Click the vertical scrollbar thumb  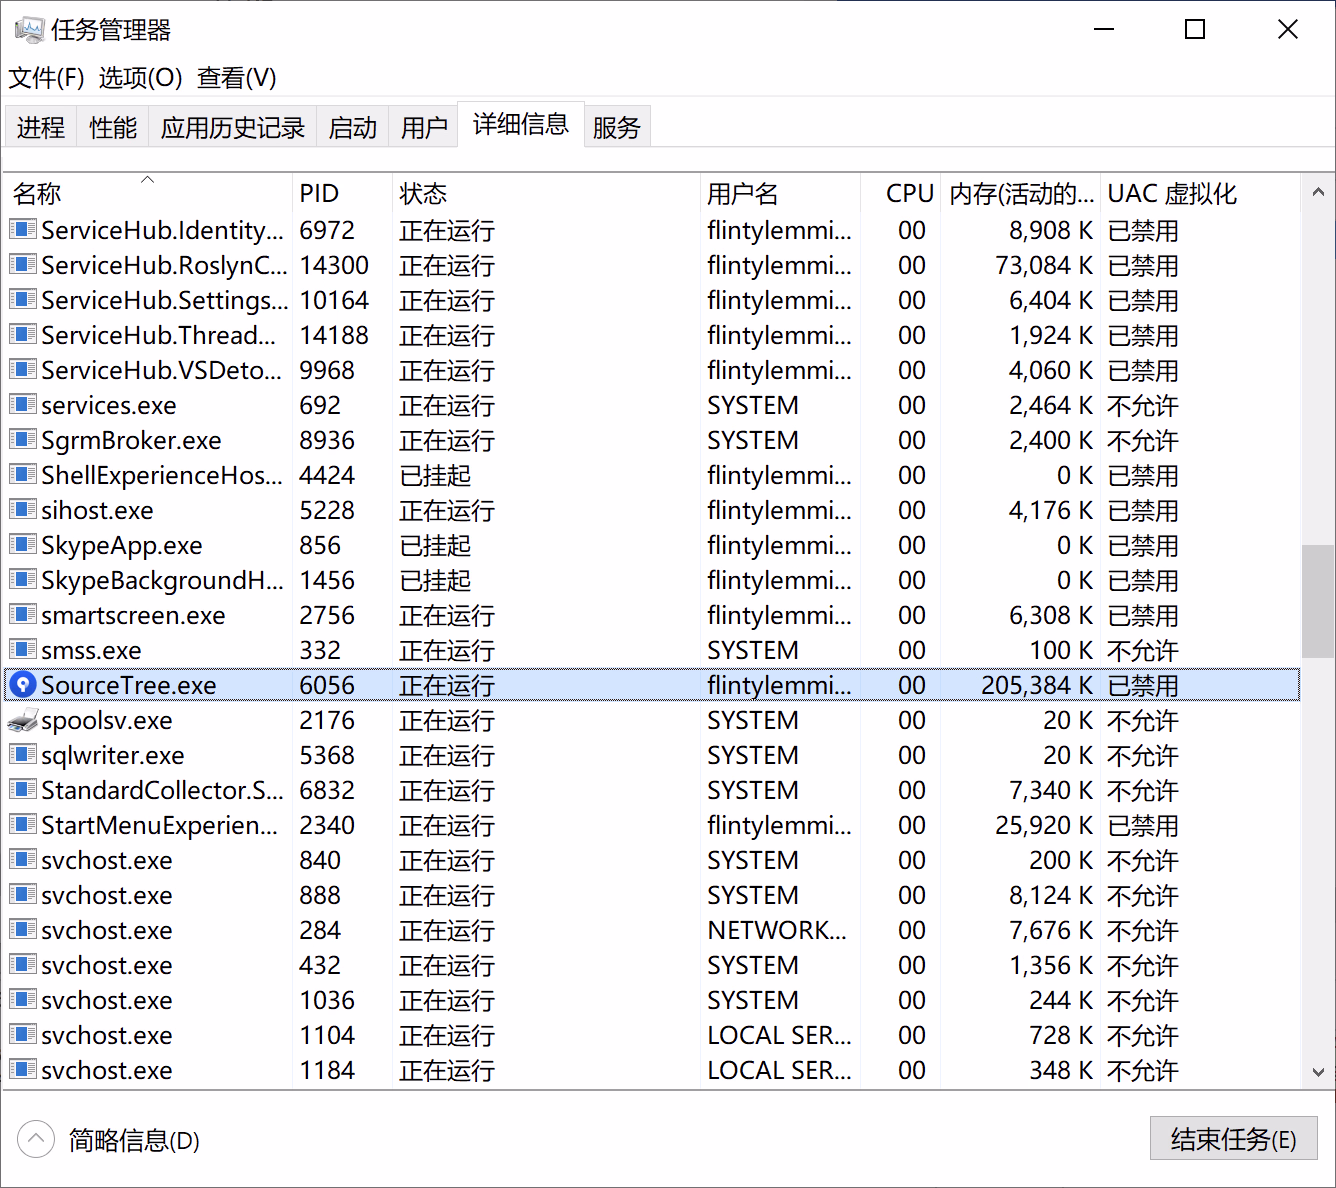click(x=1317, y=600)
